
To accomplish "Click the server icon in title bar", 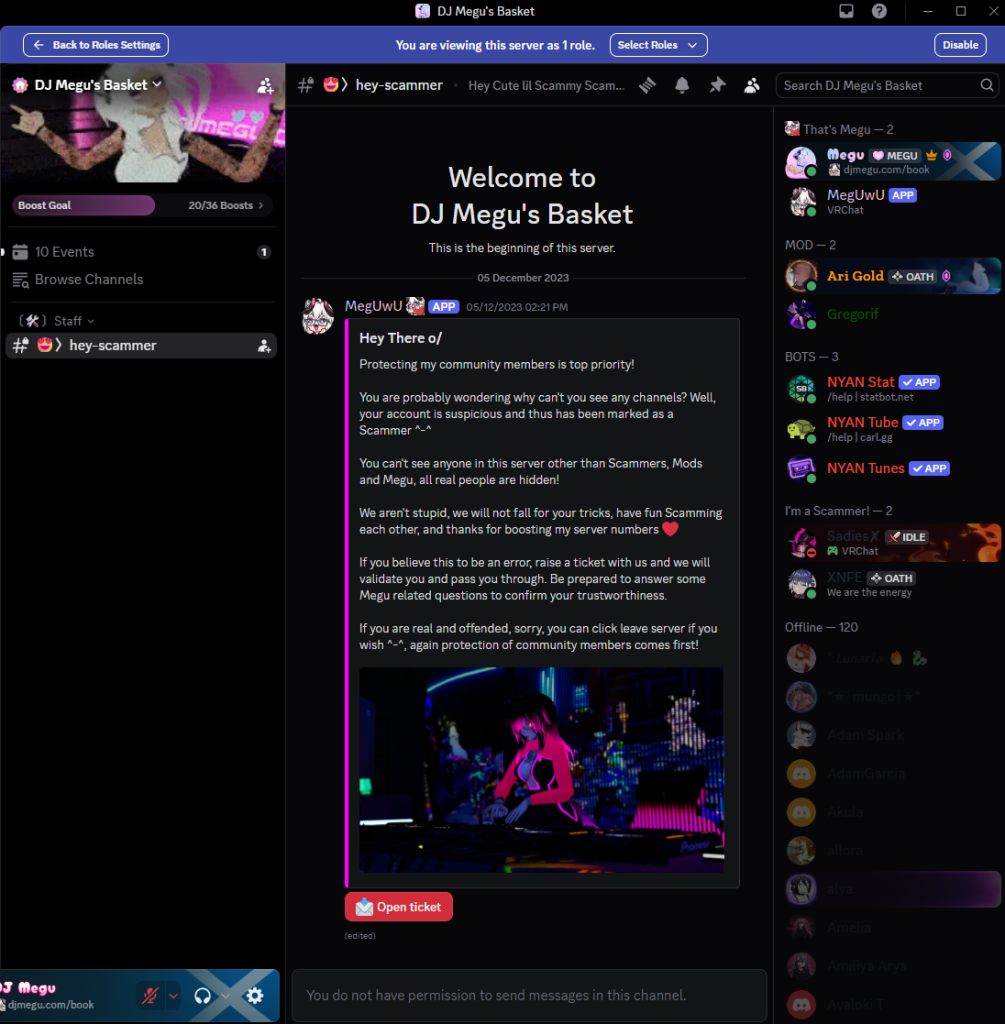I will coord(423,11).
